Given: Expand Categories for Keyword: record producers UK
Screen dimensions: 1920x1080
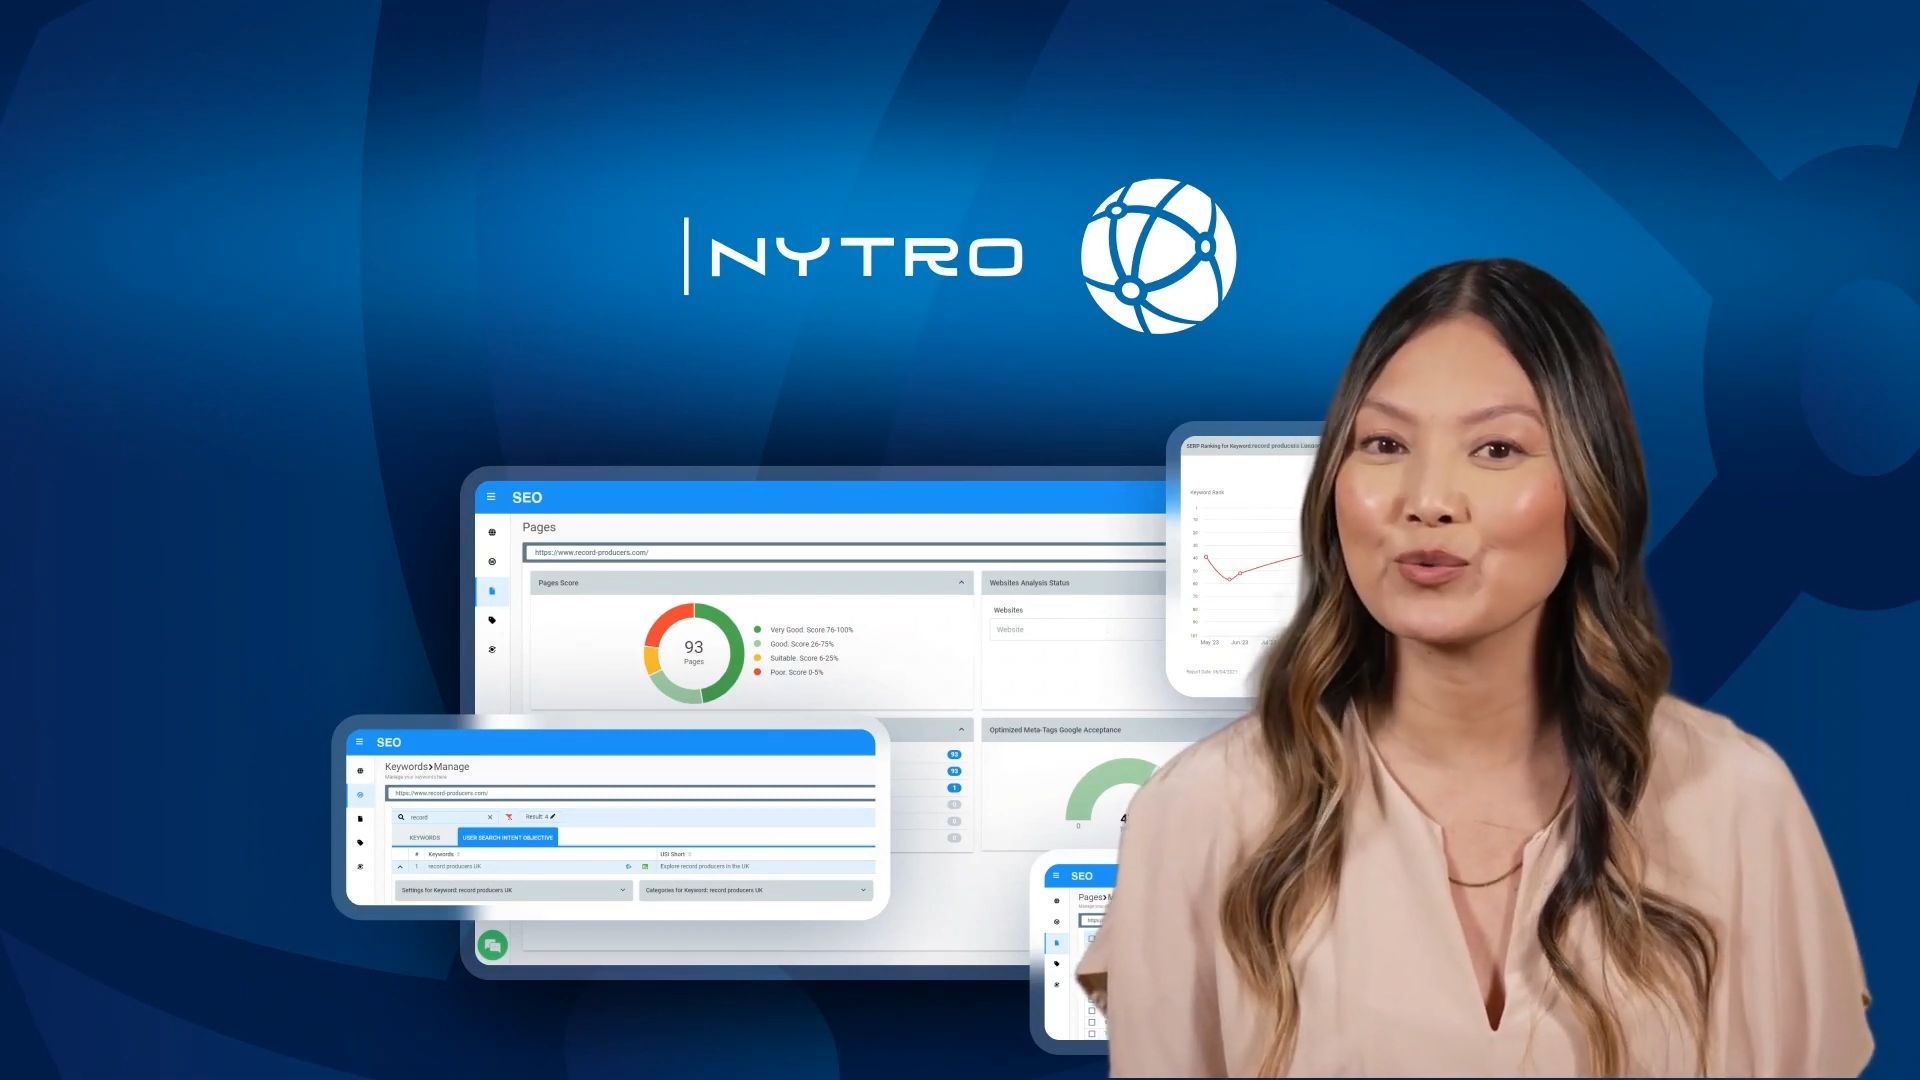Looking at the screenshot, I should tap(756, 890).
